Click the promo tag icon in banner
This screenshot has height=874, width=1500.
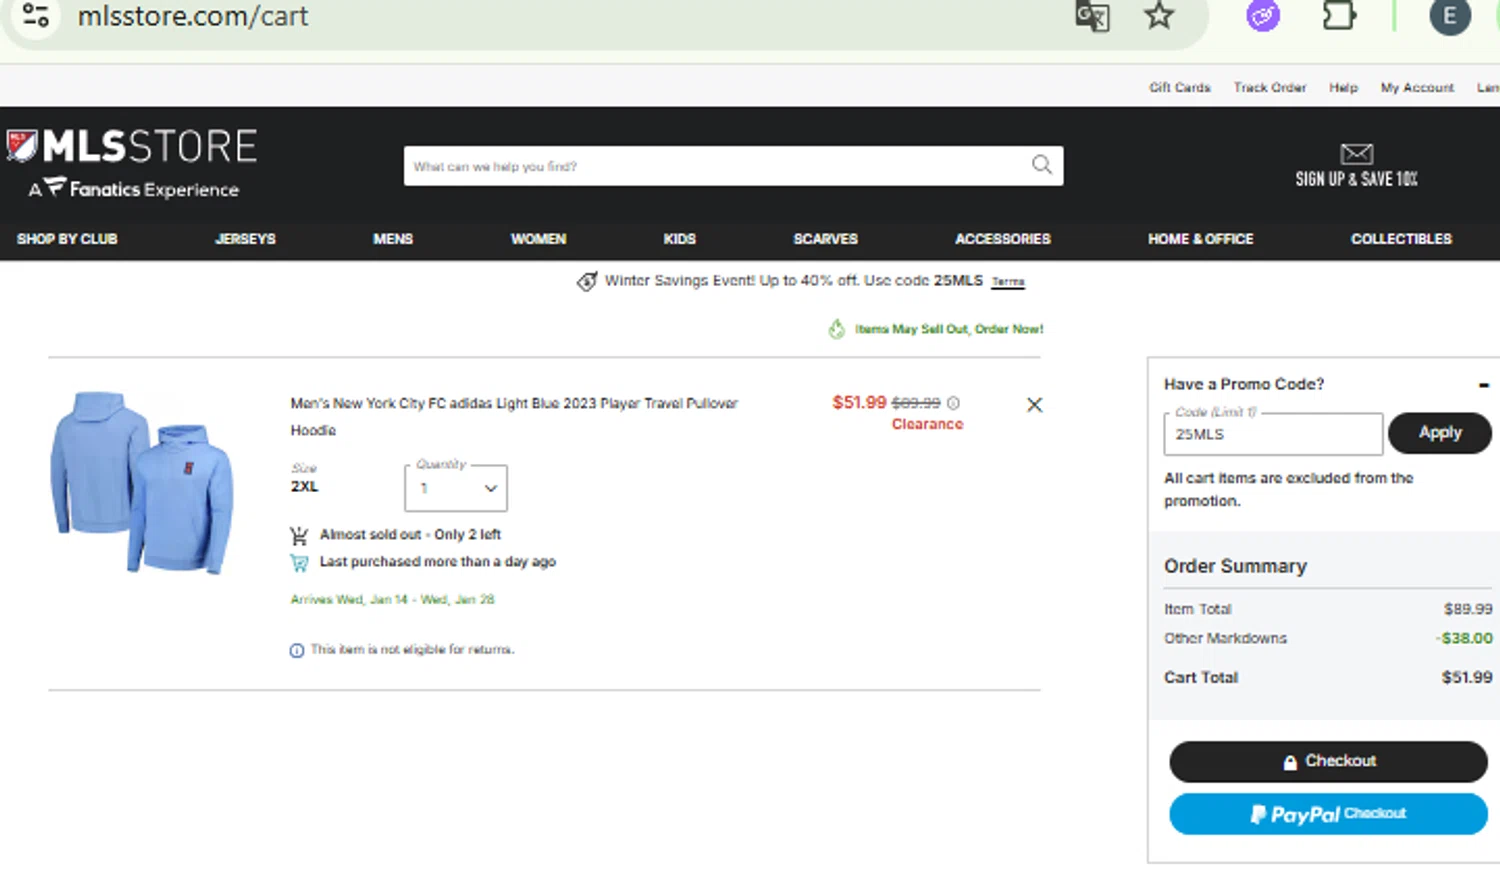coord(587,281)
